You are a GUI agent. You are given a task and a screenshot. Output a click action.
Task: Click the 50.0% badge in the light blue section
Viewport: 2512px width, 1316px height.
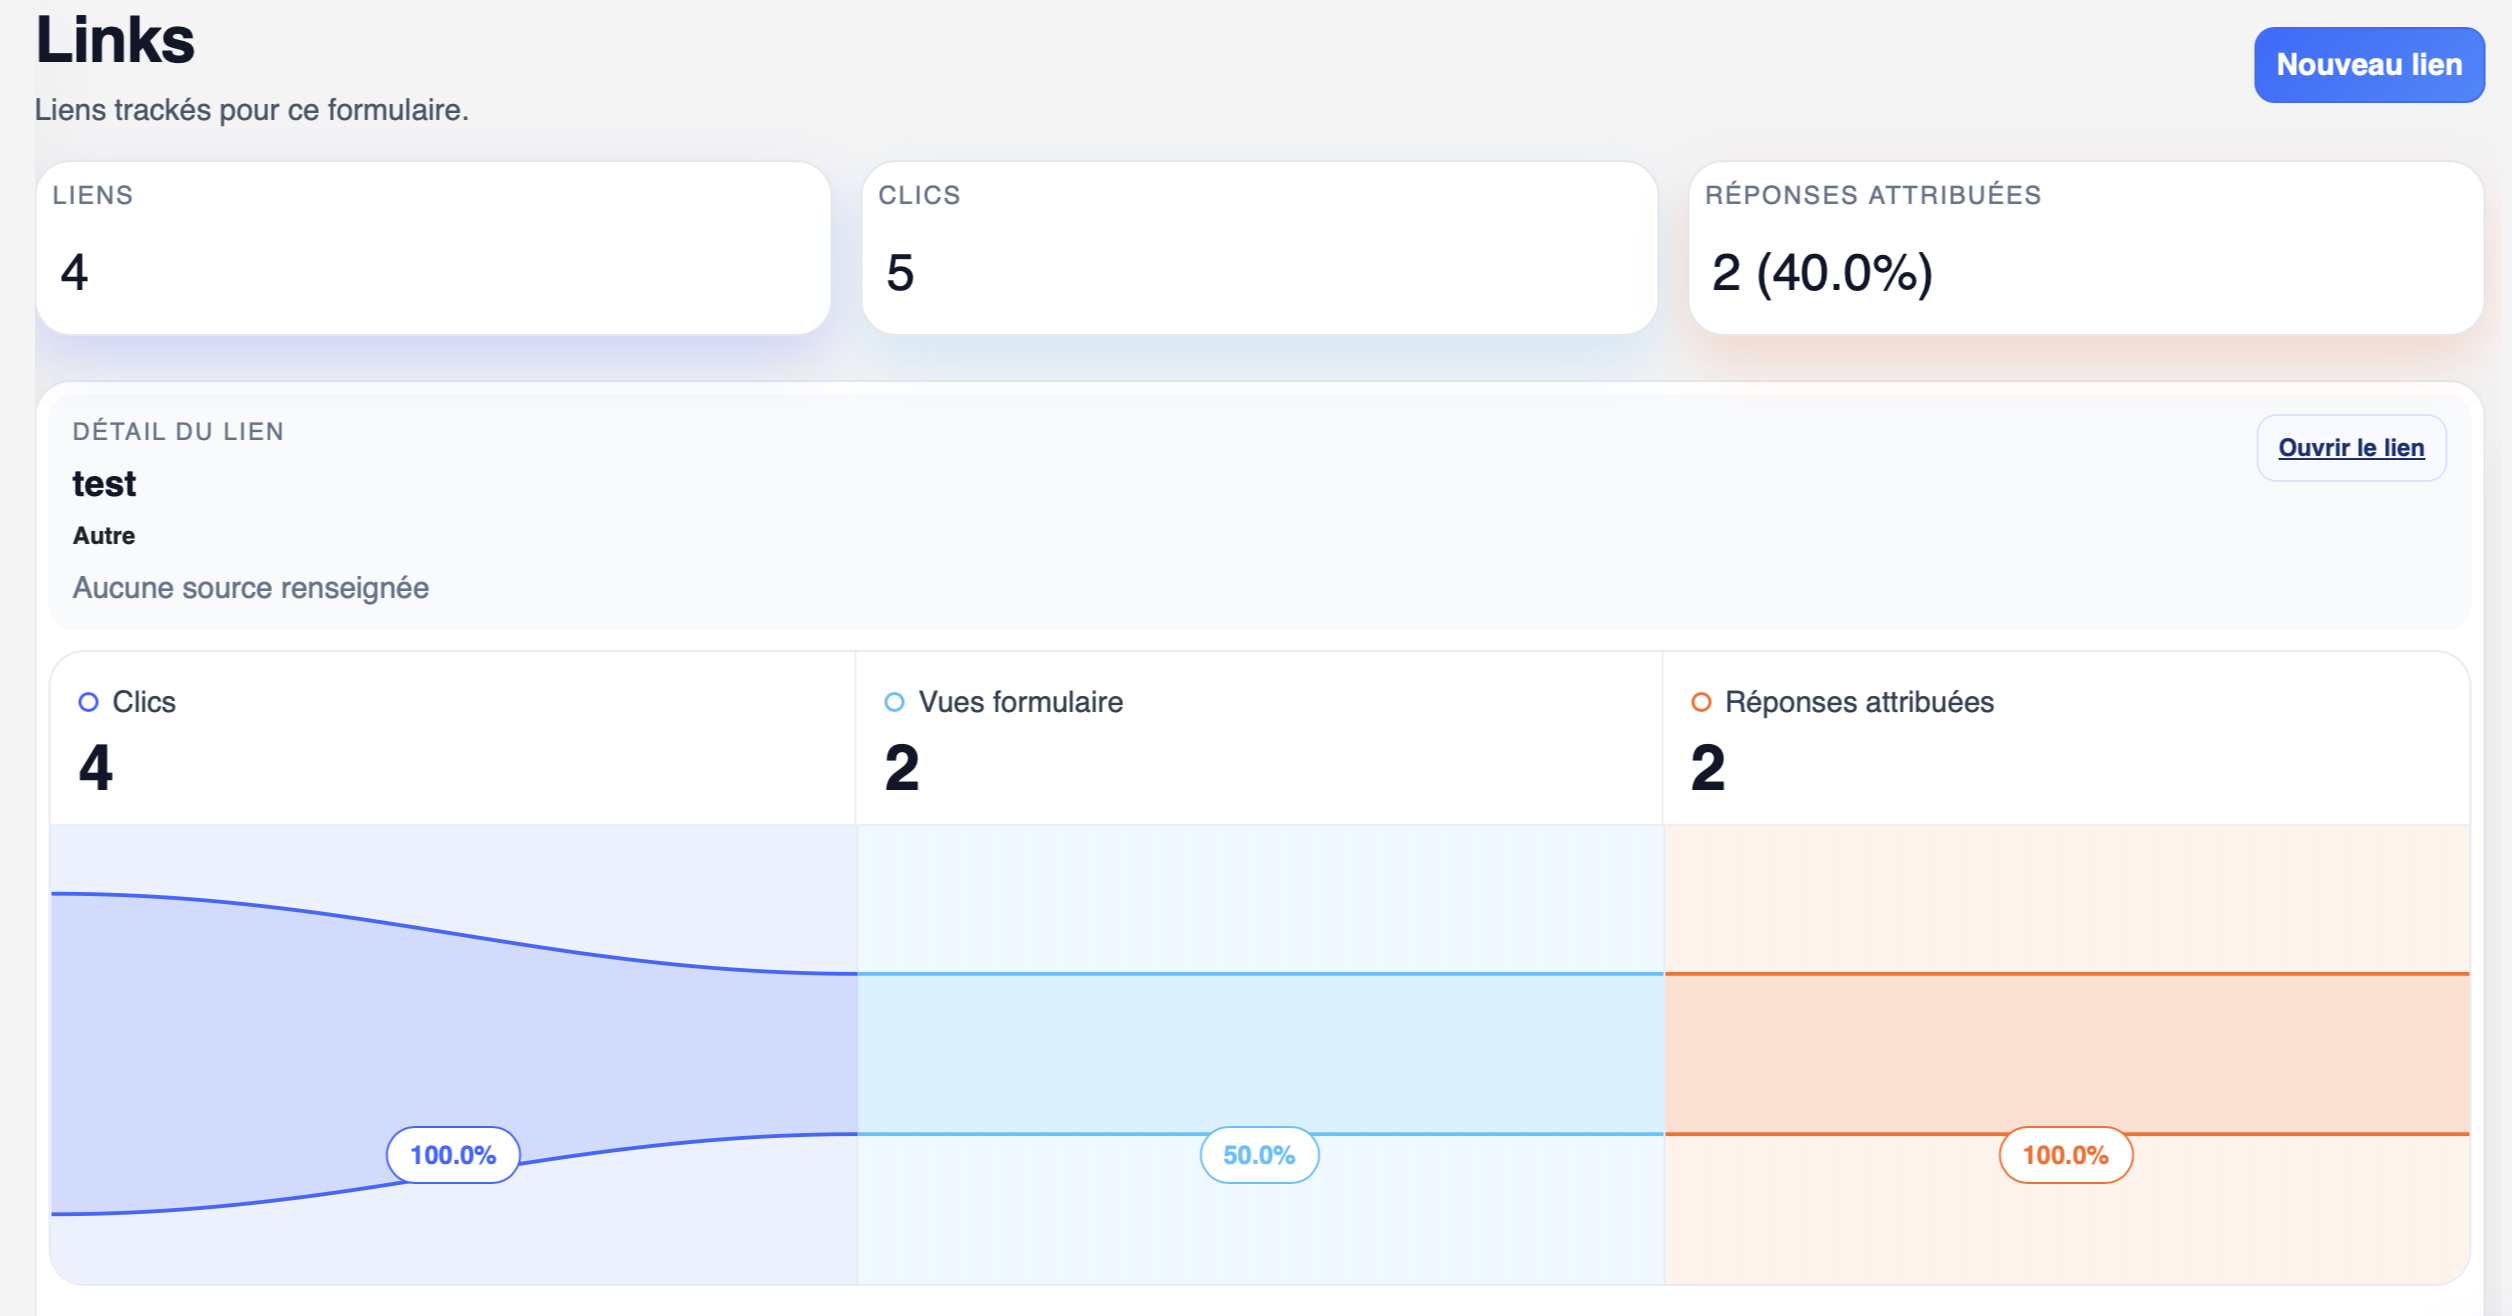pyautogui.click(x=1260, y=1155)
